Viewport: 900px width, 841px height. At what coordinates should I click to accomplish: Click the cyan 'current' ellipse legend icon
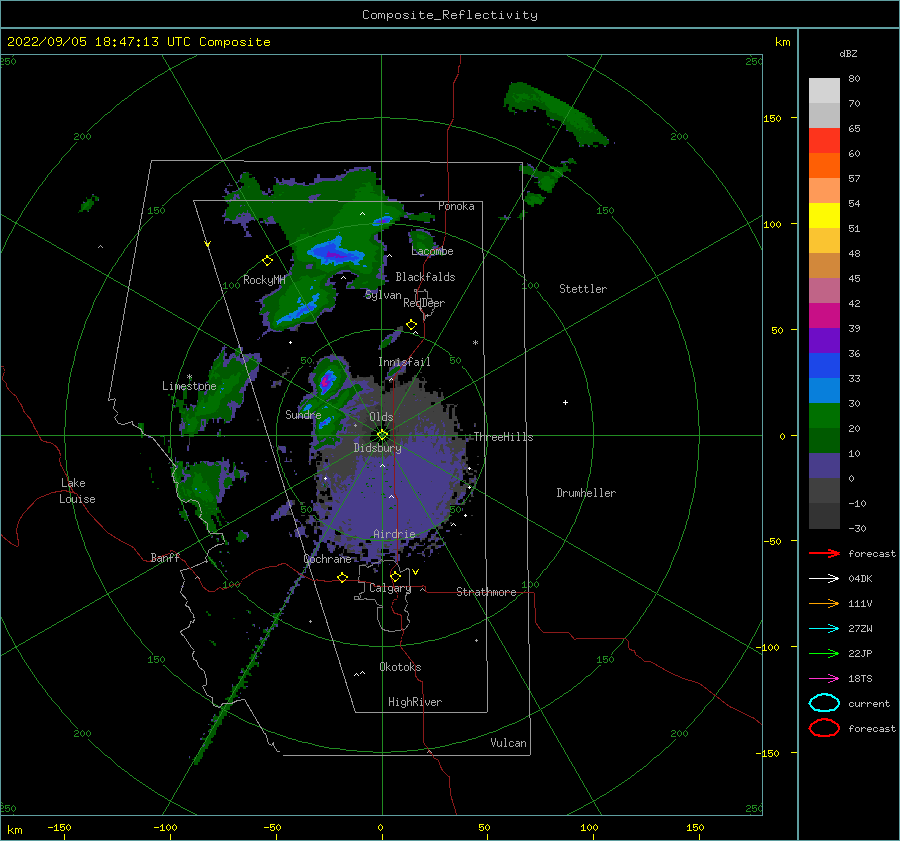[824, 703]
